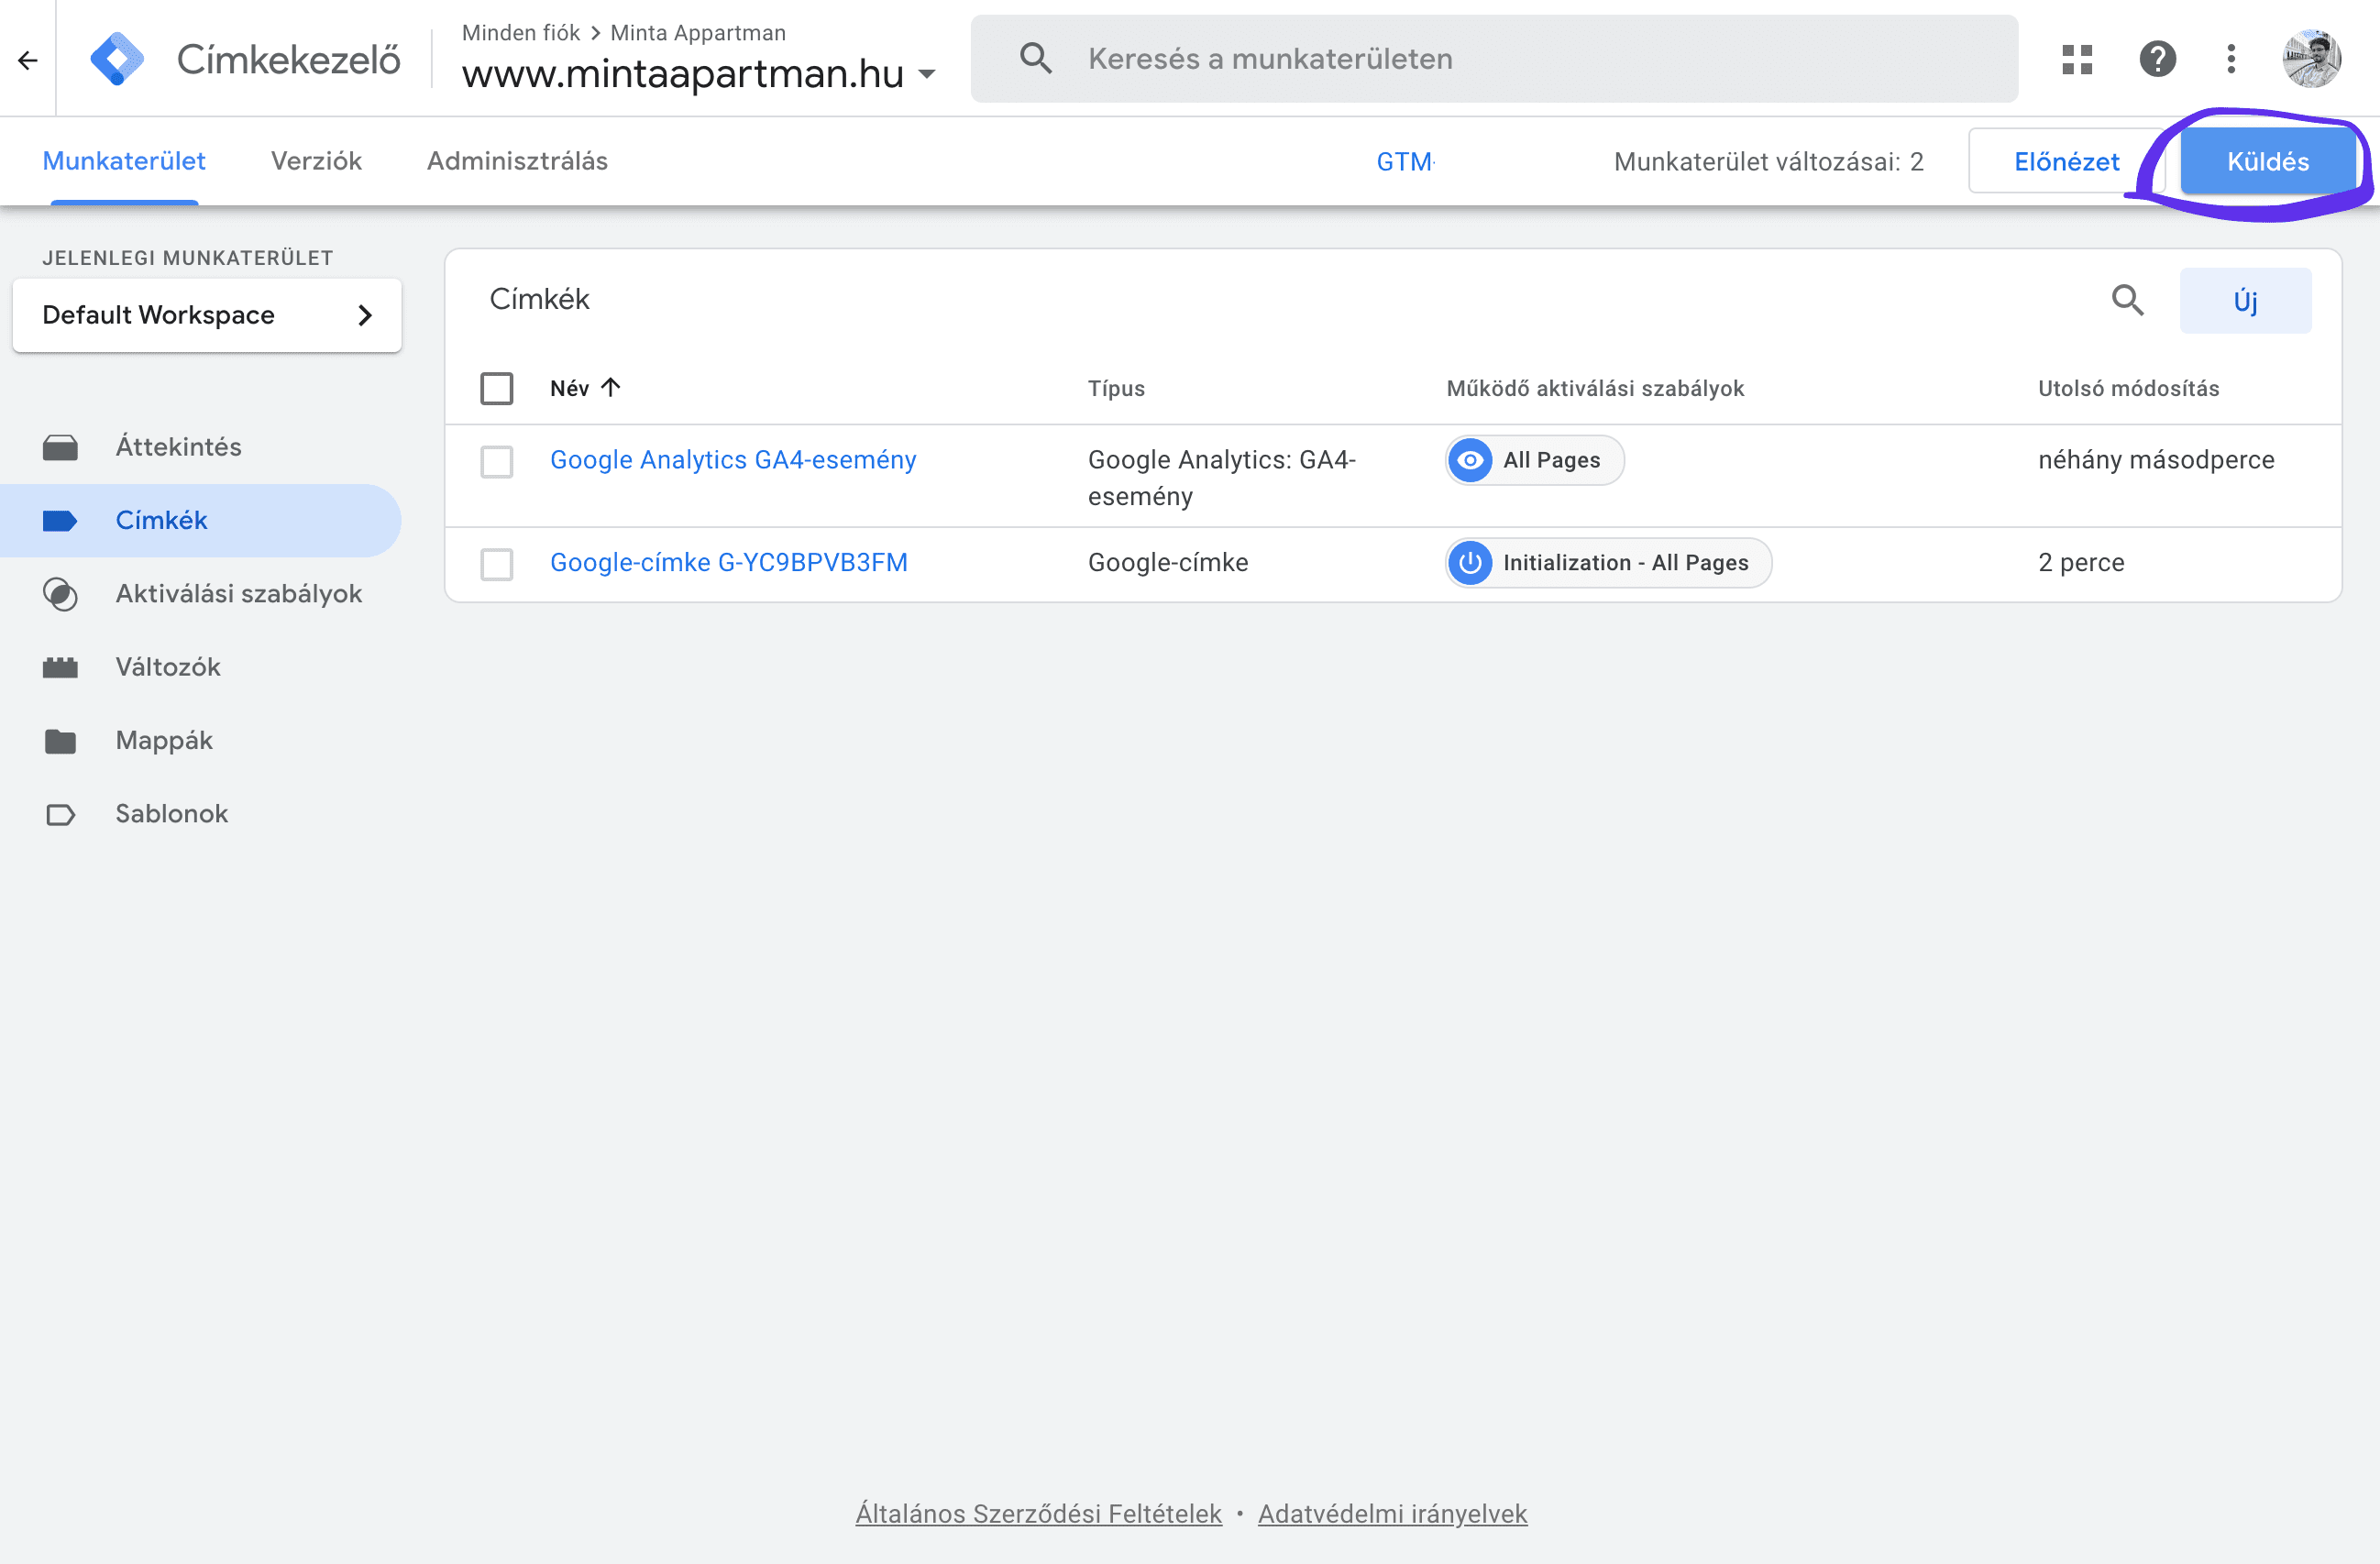Check the Google-címke G-YC9BPVB3FM row
Image resolution: width=2380 pixels, height=1564 pixels.
pos(496,564)
